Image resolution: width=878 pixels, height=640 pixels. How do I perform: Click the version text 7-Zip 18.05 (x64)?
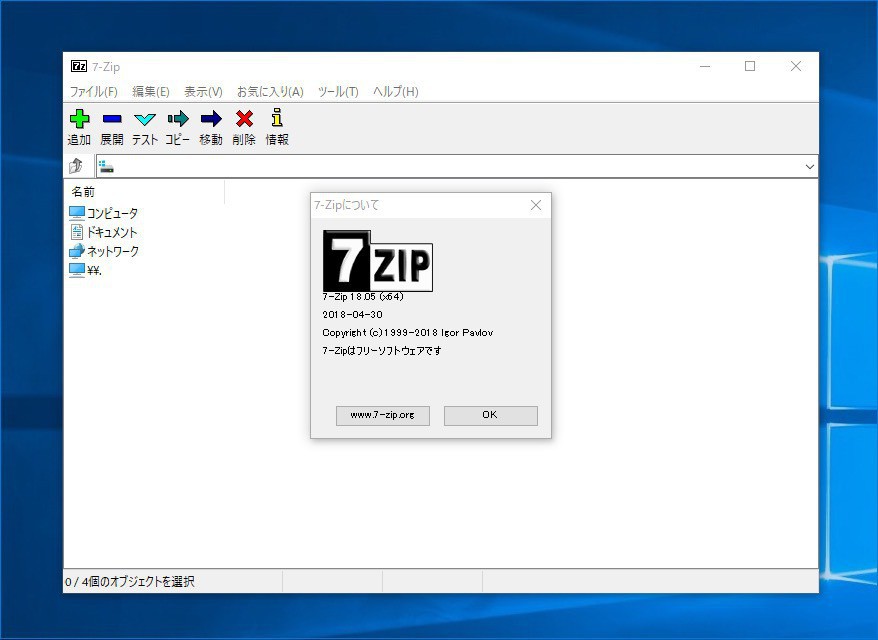[x=363, y=297]
